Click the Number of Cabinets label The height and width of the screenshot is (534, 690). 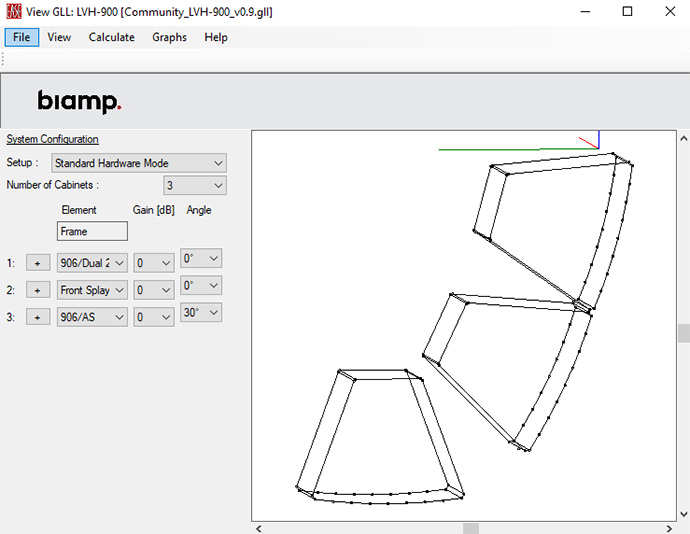click(52, 185)
